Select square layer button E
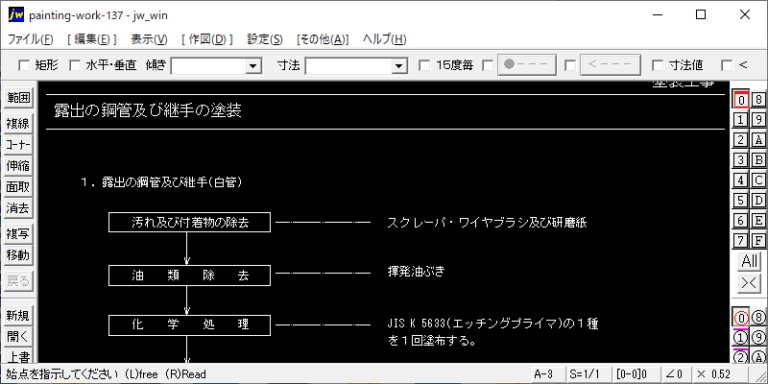768x384 pixels. pyautogui.click(x=759, y=220)
